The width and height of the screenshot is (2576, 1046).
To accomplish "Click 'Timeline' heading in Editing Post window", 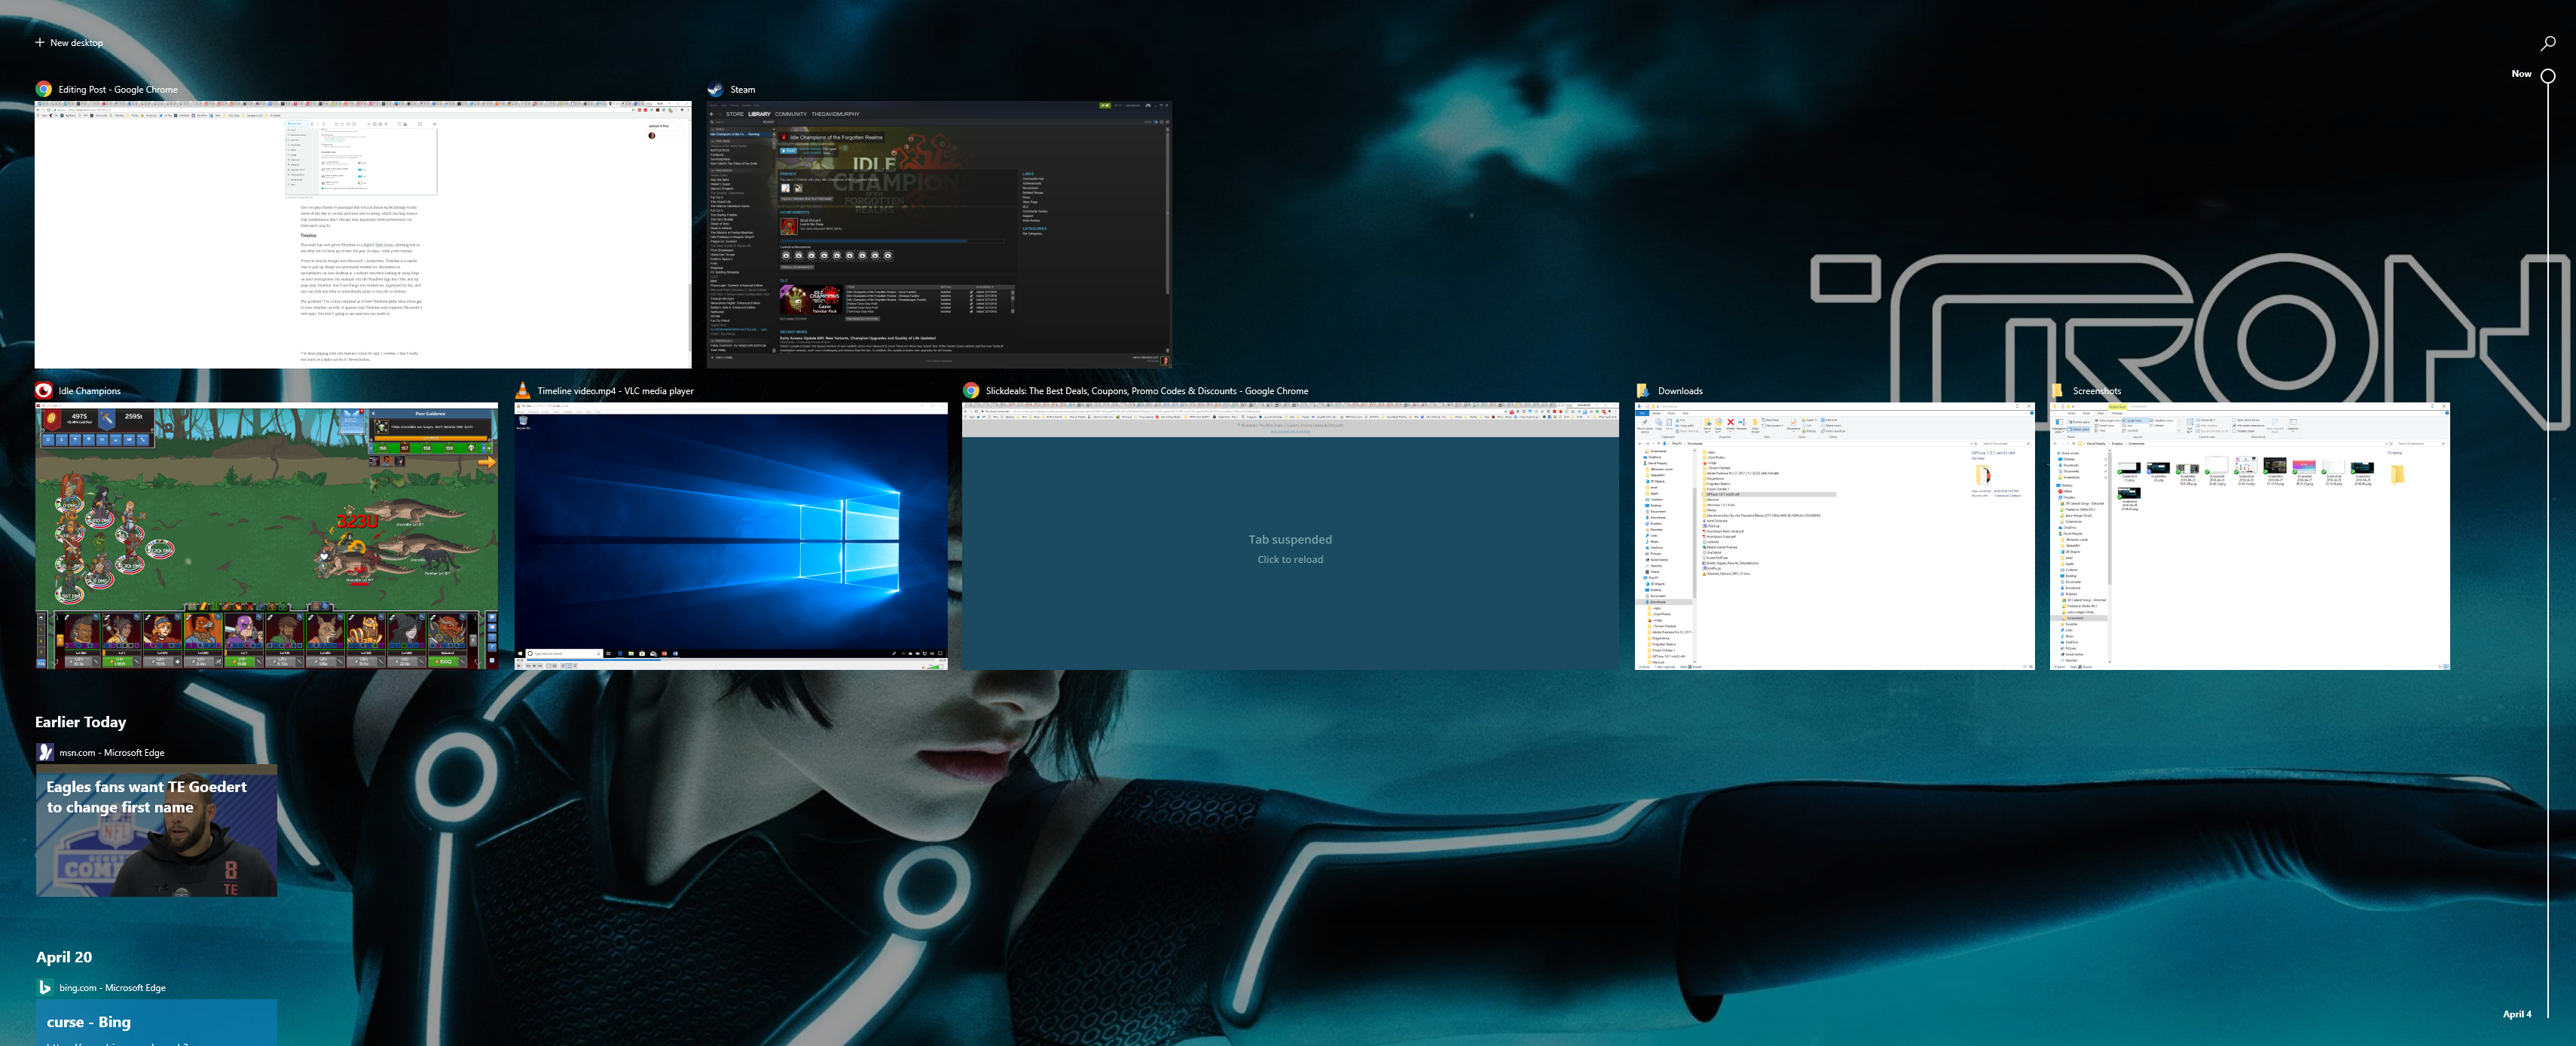I will click(x=309, y=236).
